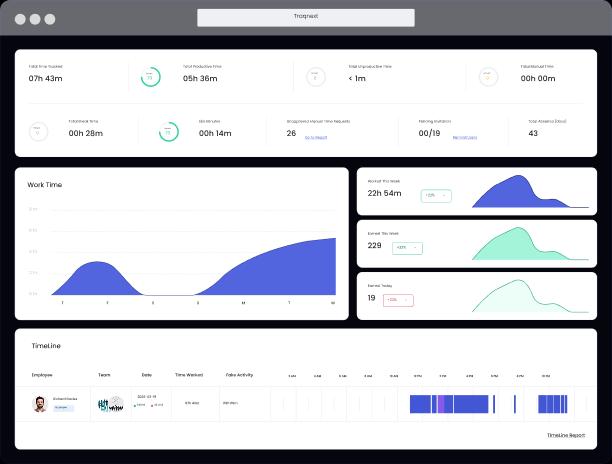This screenshot has height=464, width=612.
Task: Click the break time ring beside 00h 28m
Action: click(x=38, y=132)
